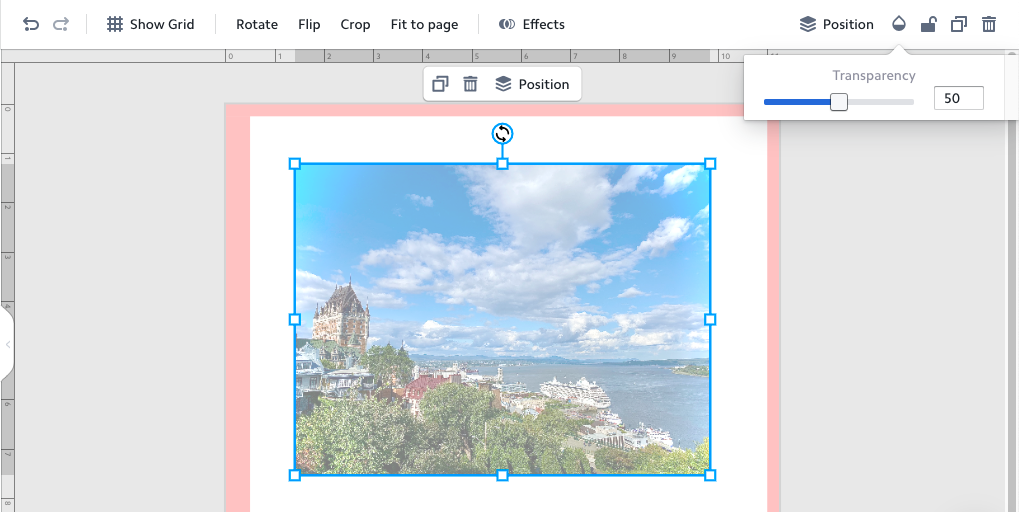Open the Rotate option
This screenshot has height=512, width=1019.
tap(257, 25)
